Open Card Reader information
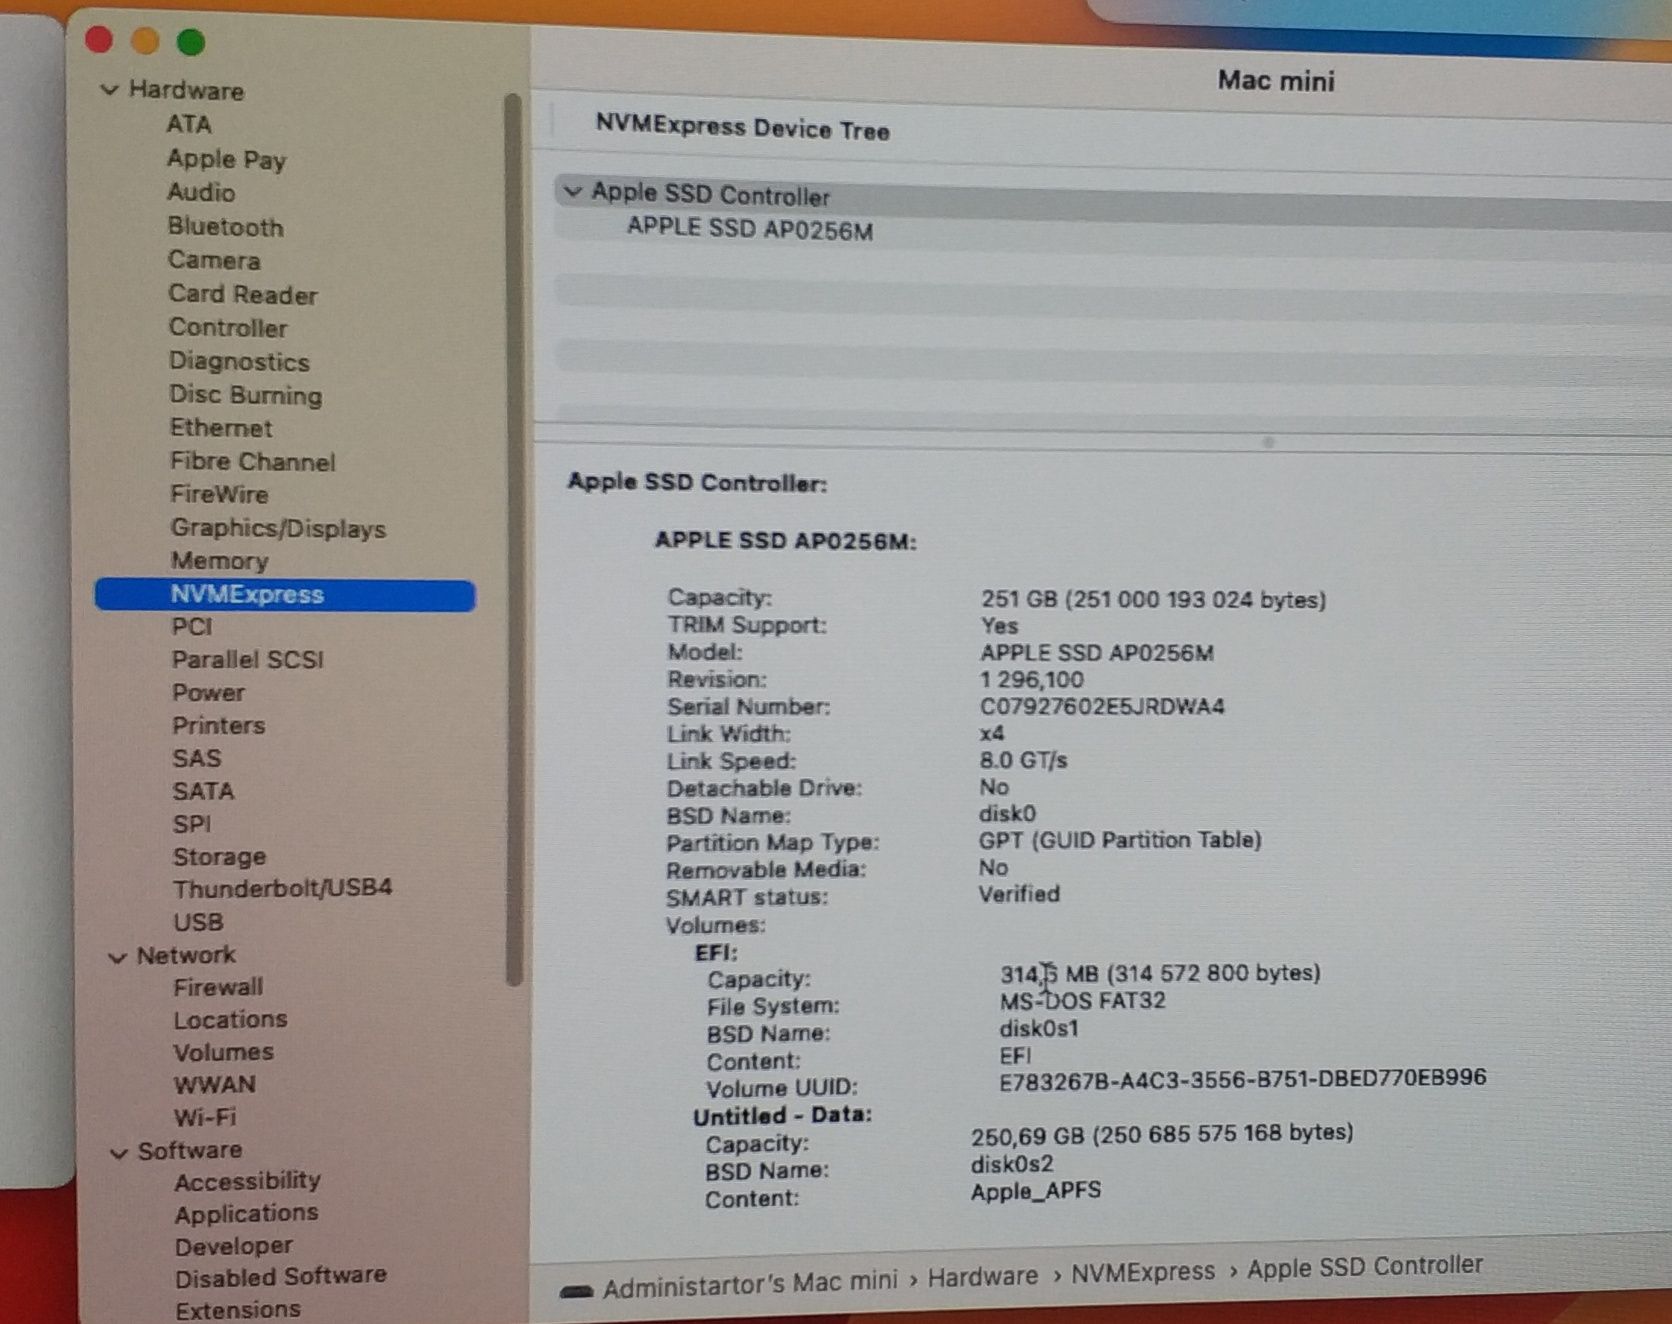The height and width of the screenshot is (1324, 1672). click(243, 294)
